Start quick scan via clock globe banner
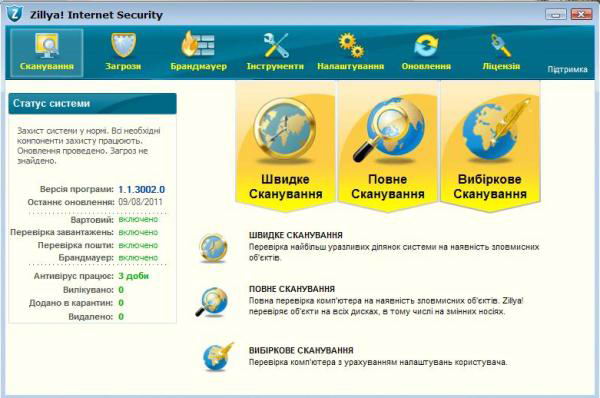600x398 pixels. coord(285,130)
